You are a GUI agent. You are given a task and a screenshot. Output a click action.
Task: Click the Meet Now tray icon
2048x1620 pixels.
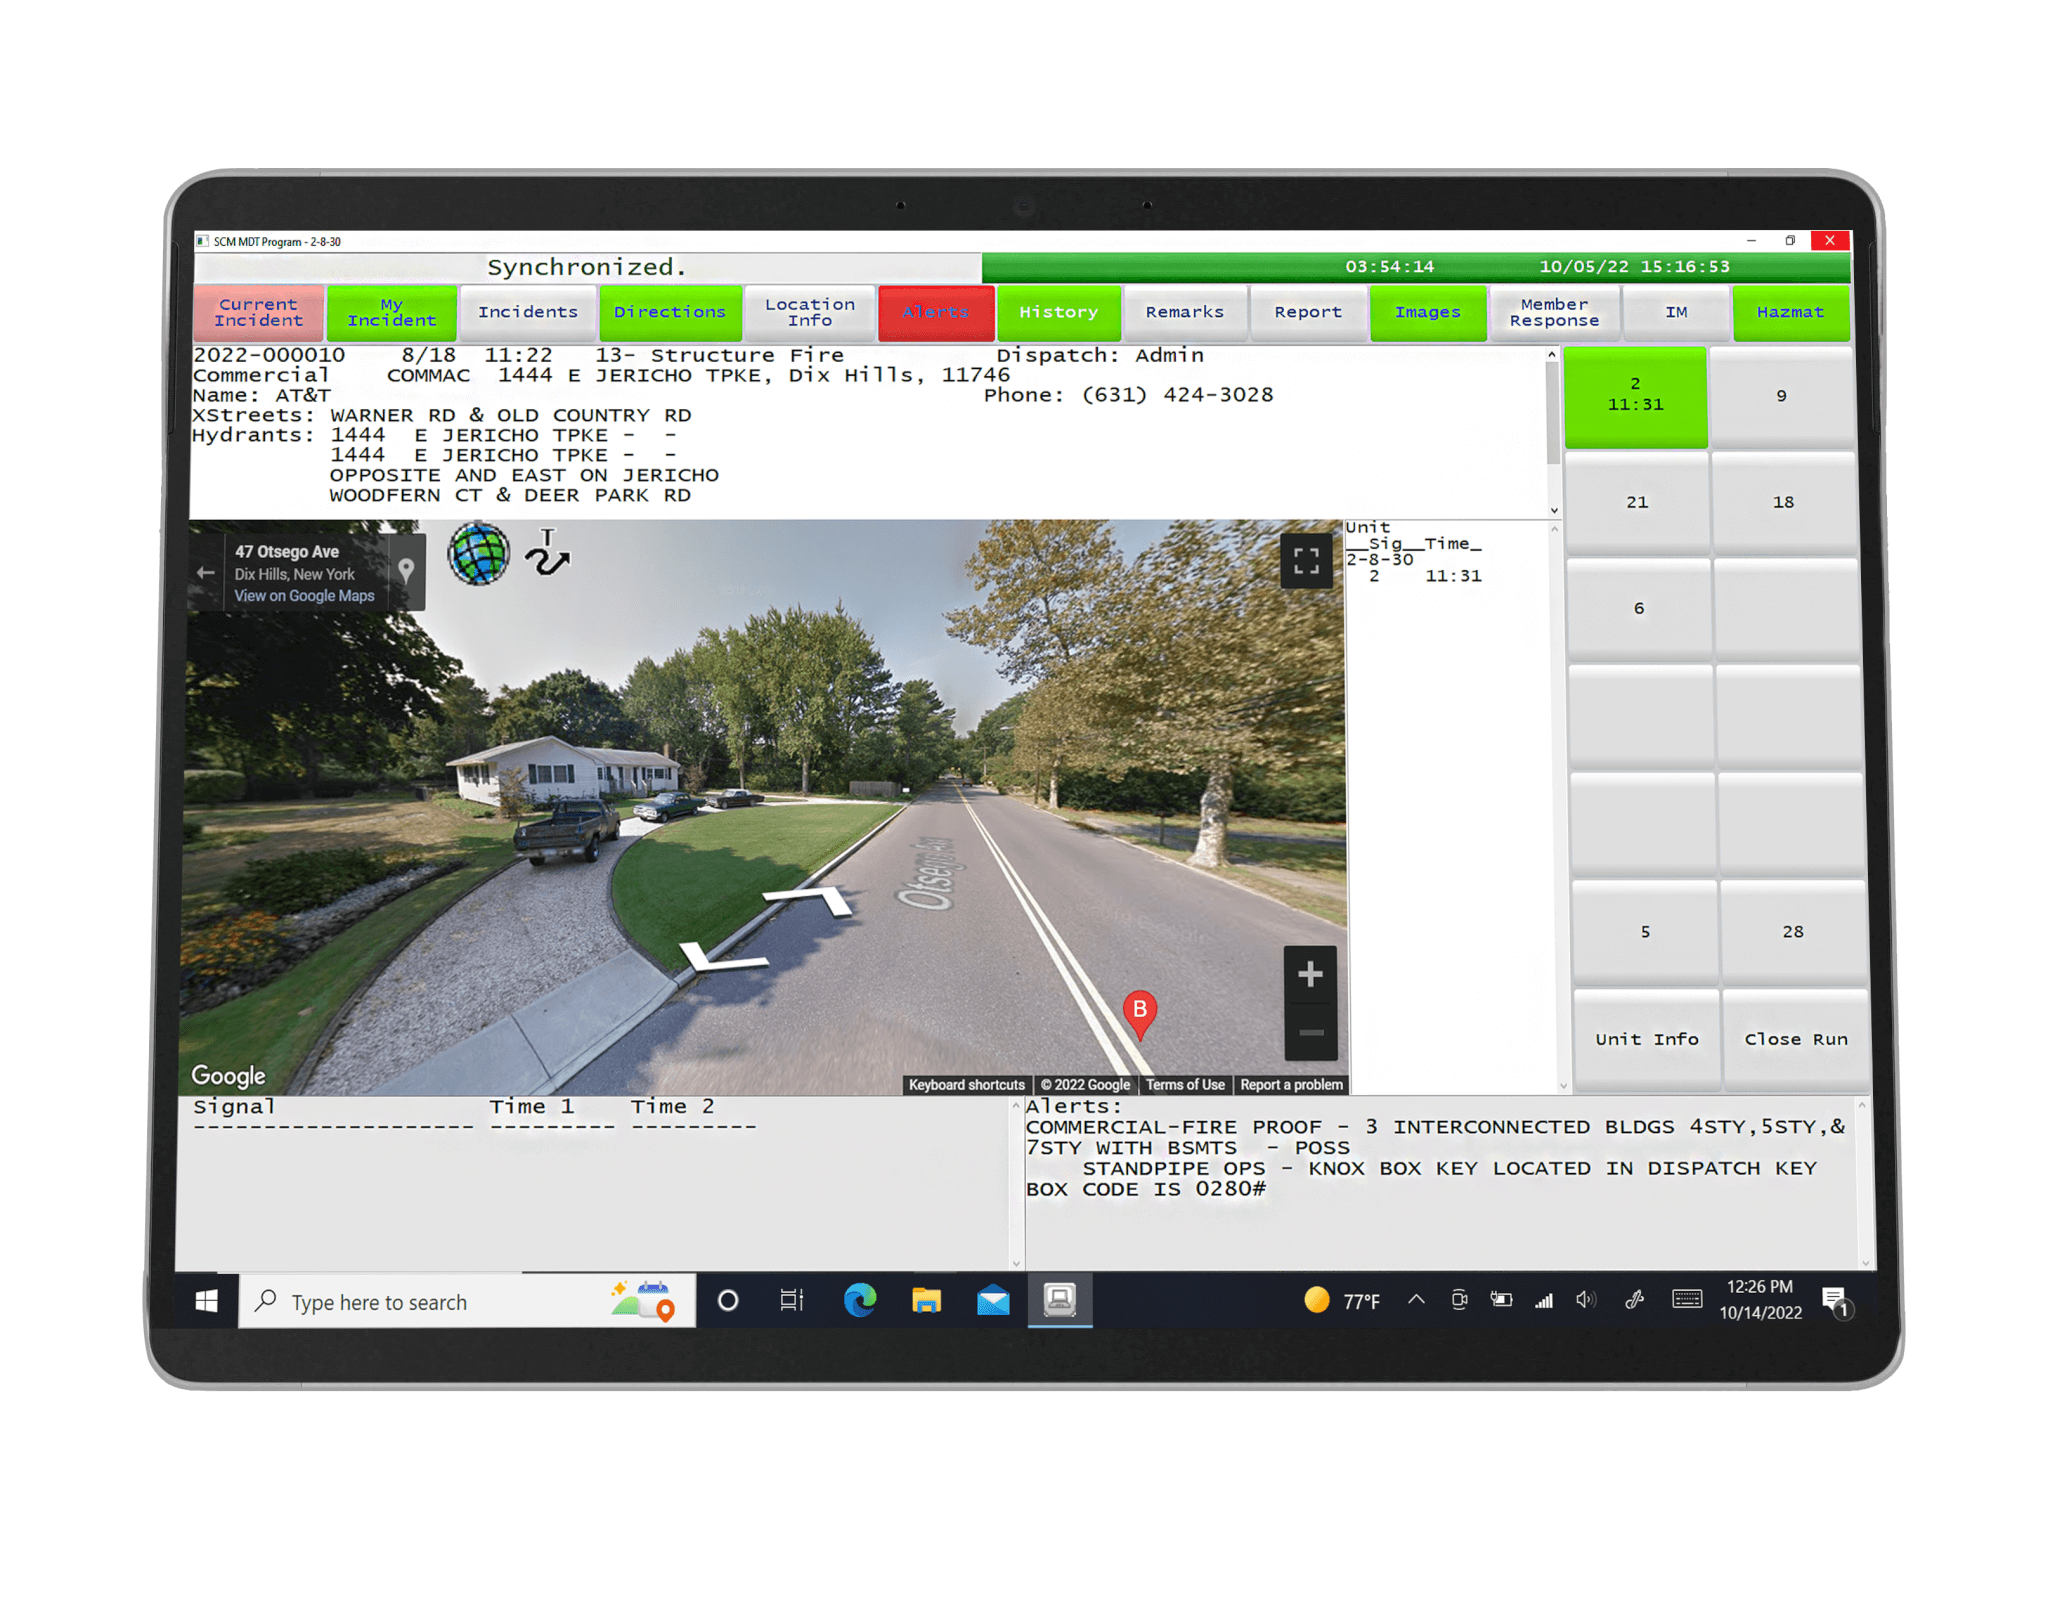click(1459, 1300)
